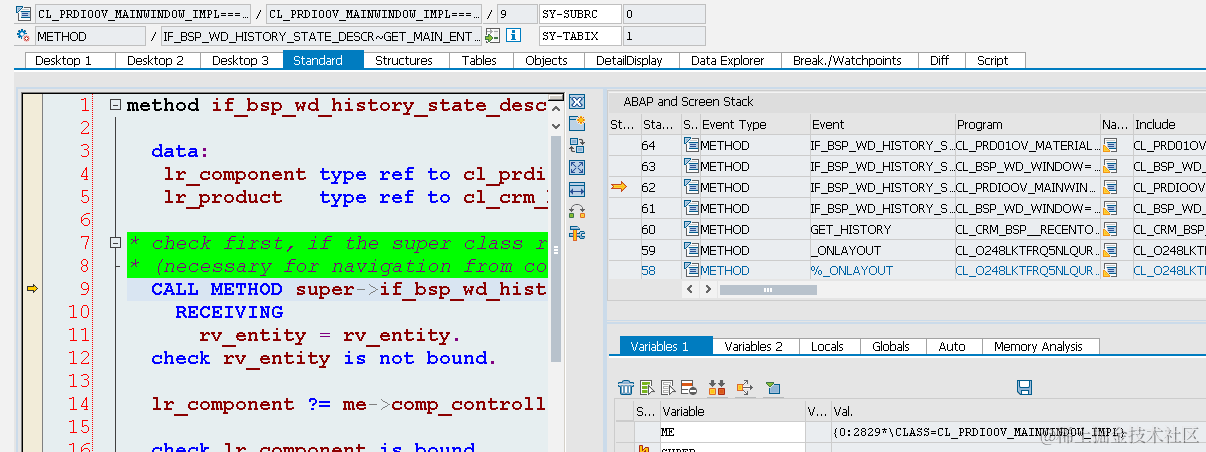The image size is (1206, 452).
Task: Click the method icon in stack row 64
Action: [690, 146]
